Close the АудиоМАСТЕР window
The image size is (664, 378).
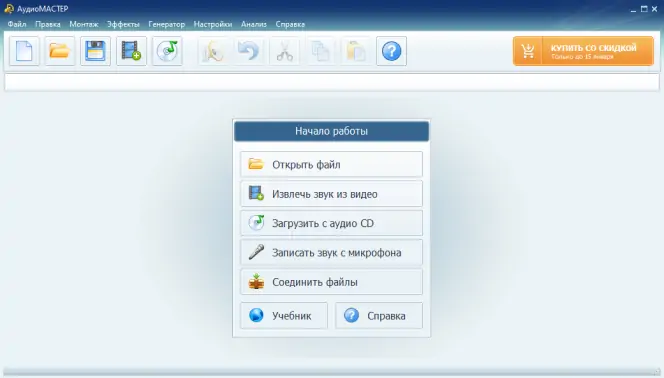(x=655, y=9)
